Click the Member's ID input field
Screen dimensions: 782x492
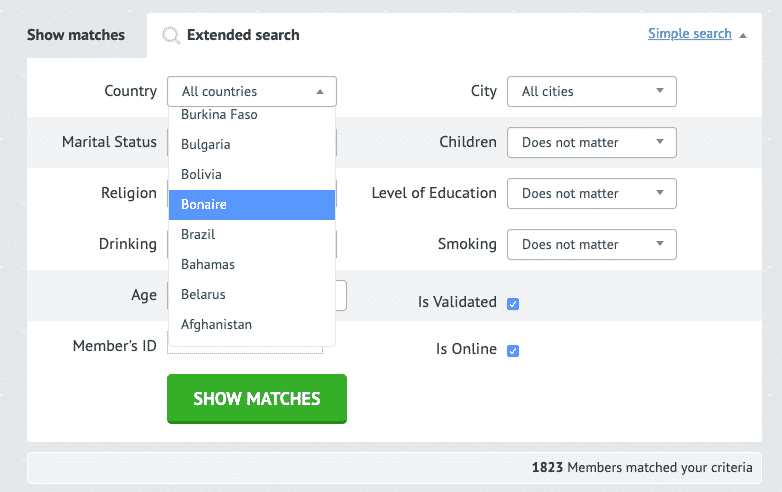245,349
